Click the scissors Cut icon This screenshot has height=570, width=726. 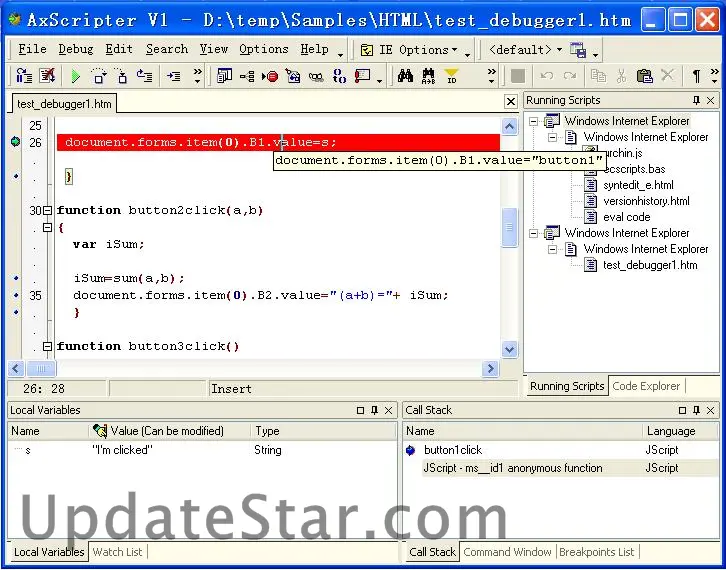(x=621, y=76)
